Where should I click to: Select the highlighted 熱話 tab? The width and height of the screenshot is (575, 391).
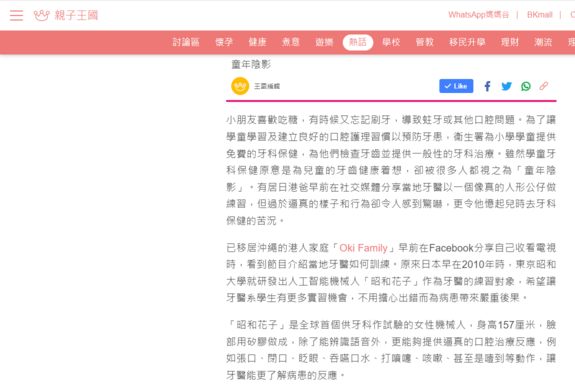click(358, 42)
